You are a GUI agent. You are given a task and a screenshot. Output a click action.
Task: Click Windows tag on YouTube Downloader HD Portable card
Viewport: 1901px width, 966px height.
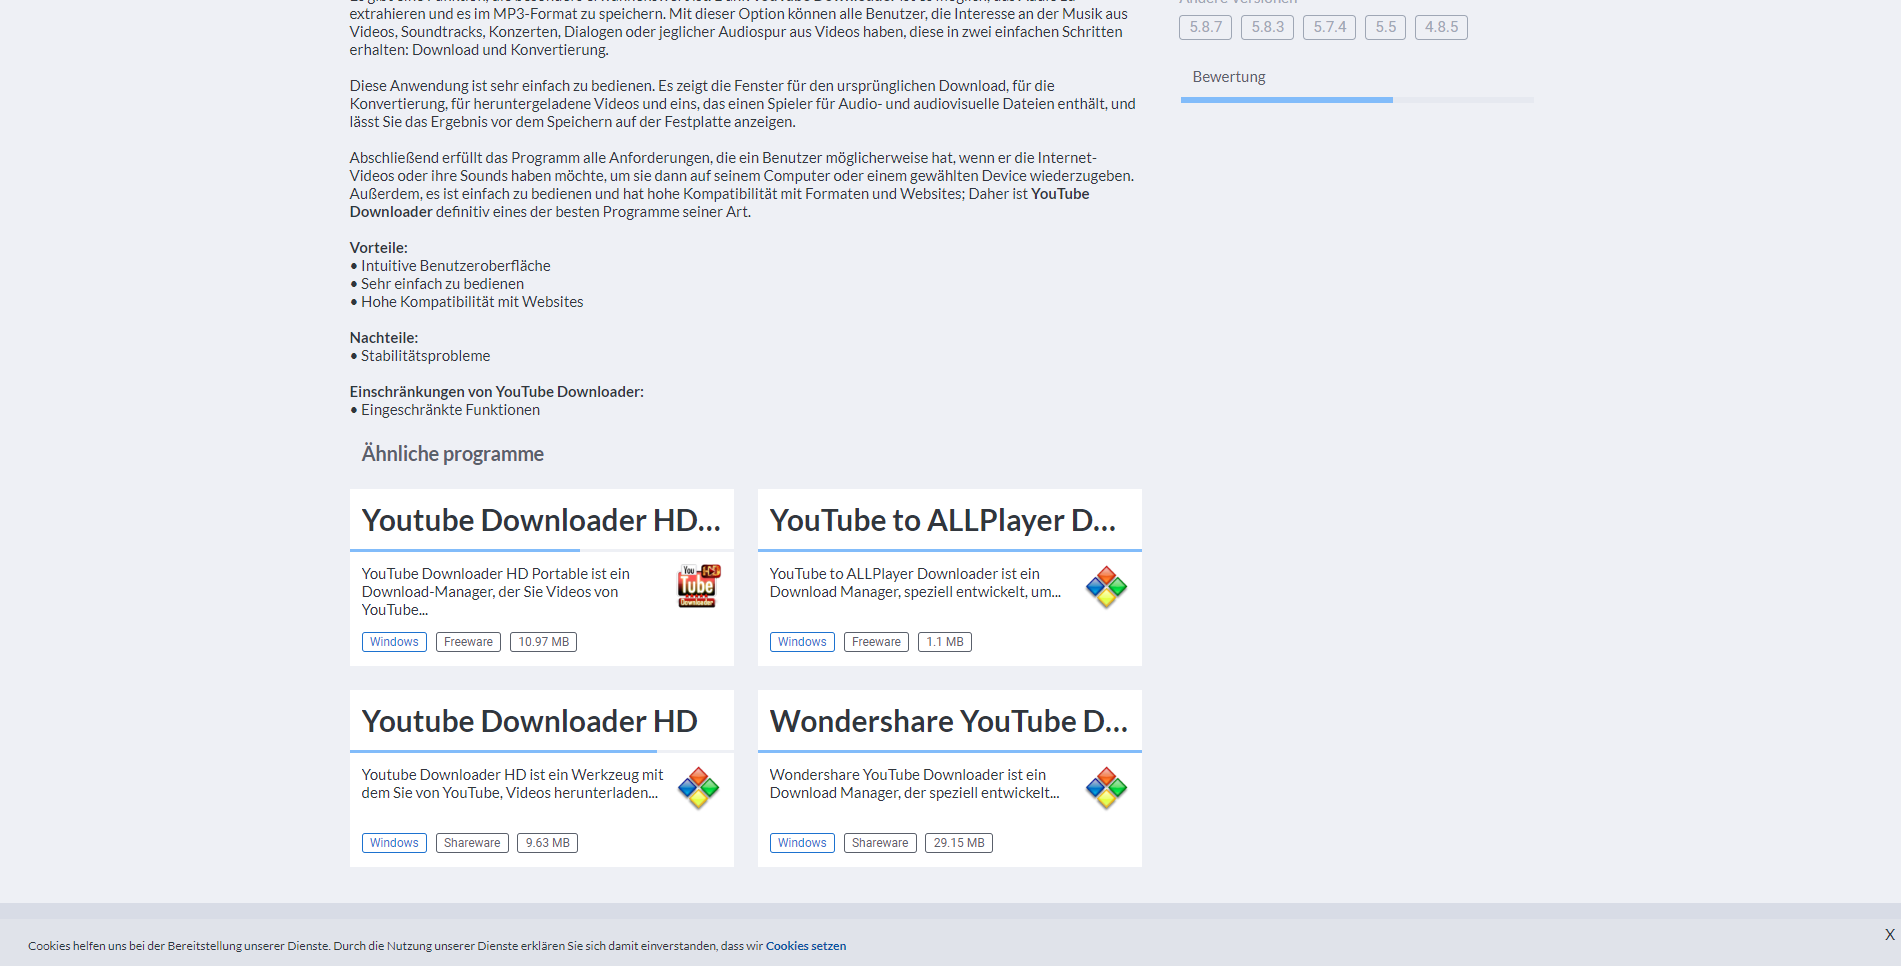point(394,642)
